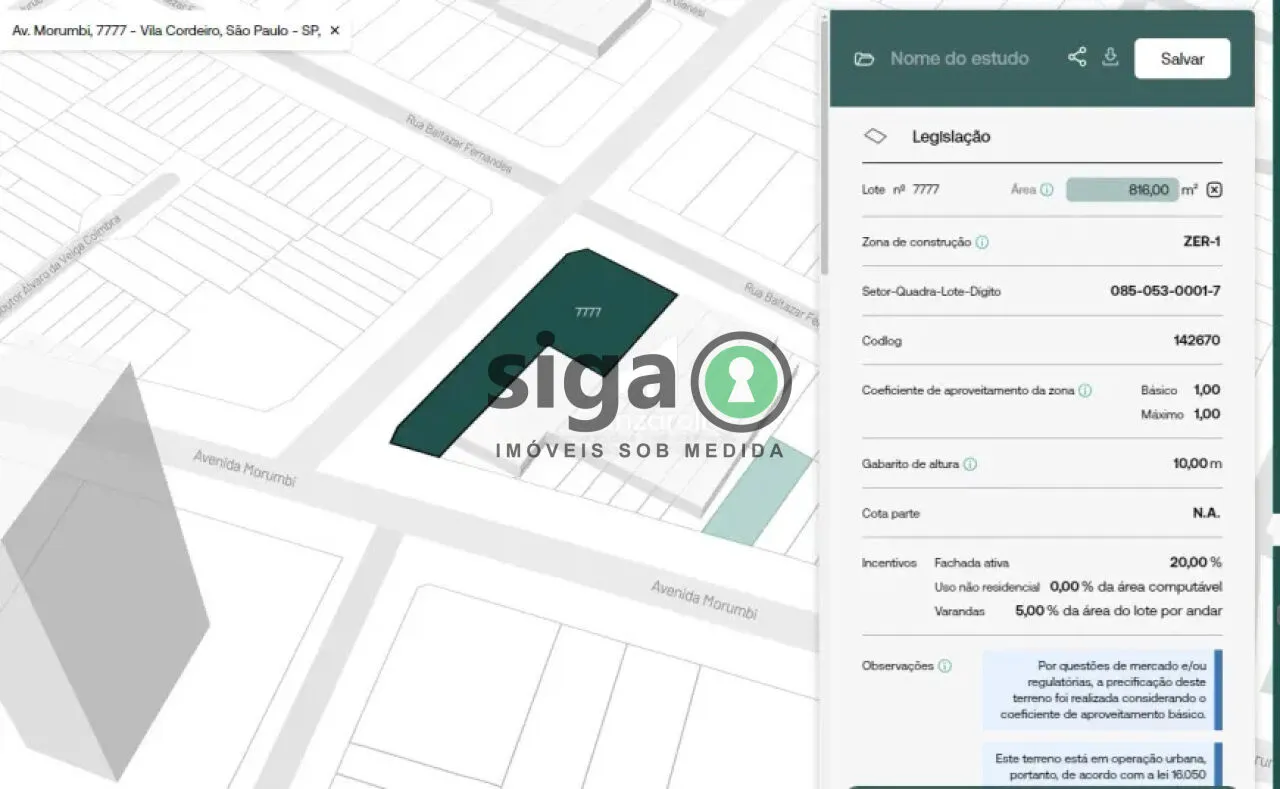Click the Legislação section title
Screen dimensions: 1280x789
click(x=951, y=137)
